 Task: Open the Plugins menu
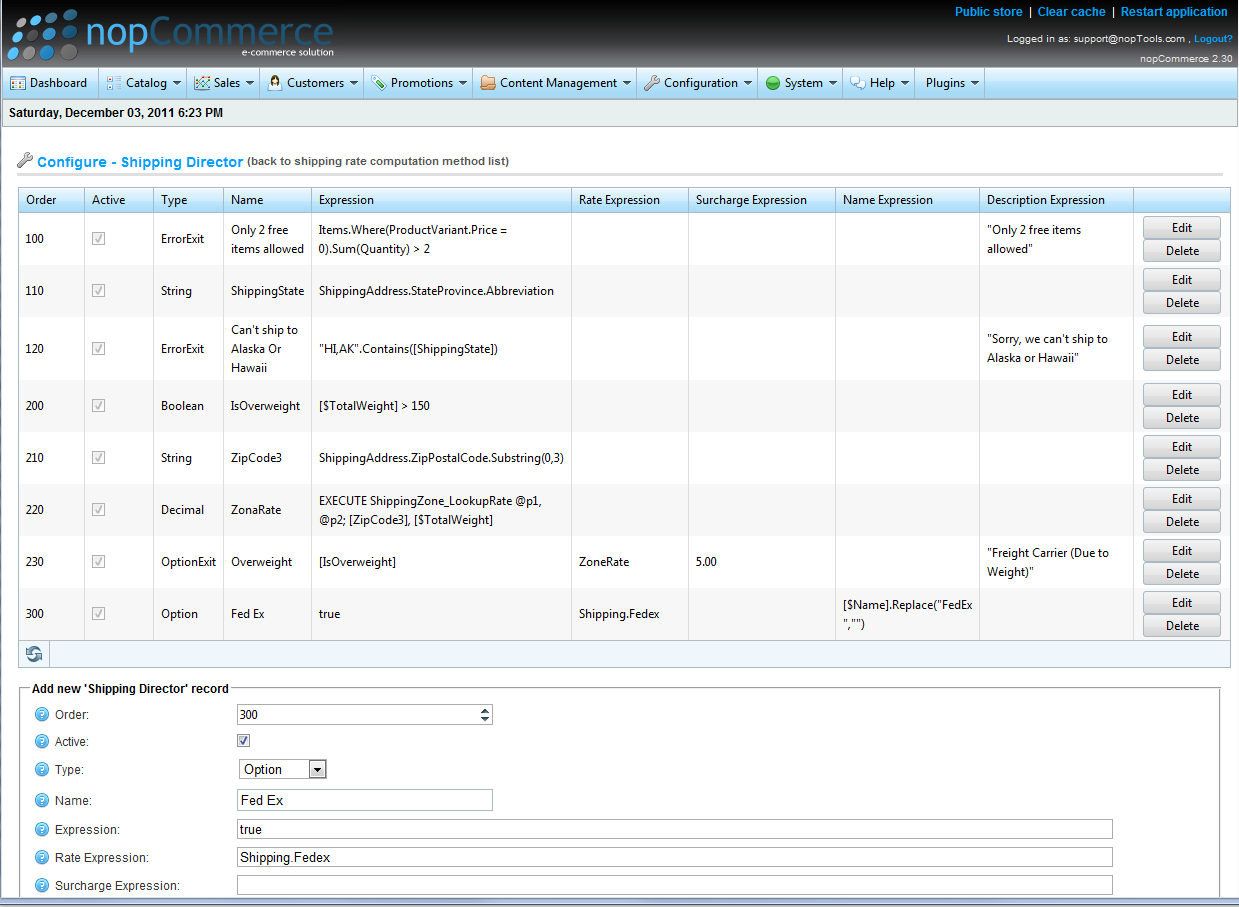tap(952, 83)
